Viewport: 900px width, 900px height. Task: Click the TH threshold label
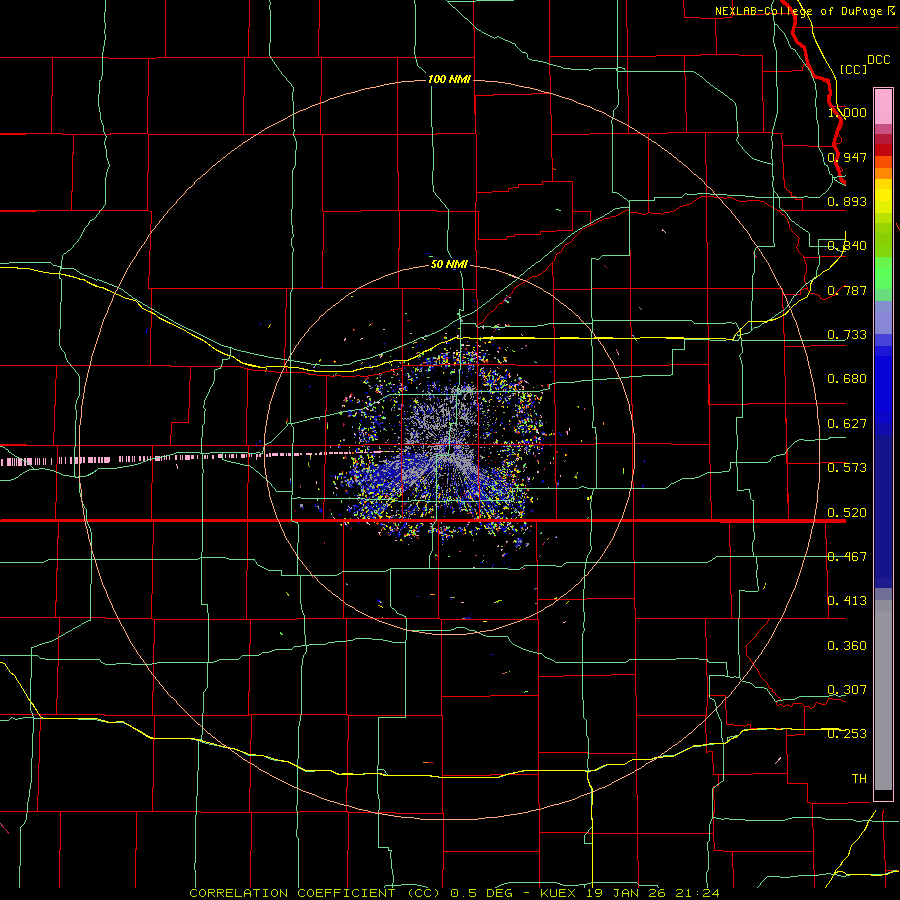[x=859, y=779]
